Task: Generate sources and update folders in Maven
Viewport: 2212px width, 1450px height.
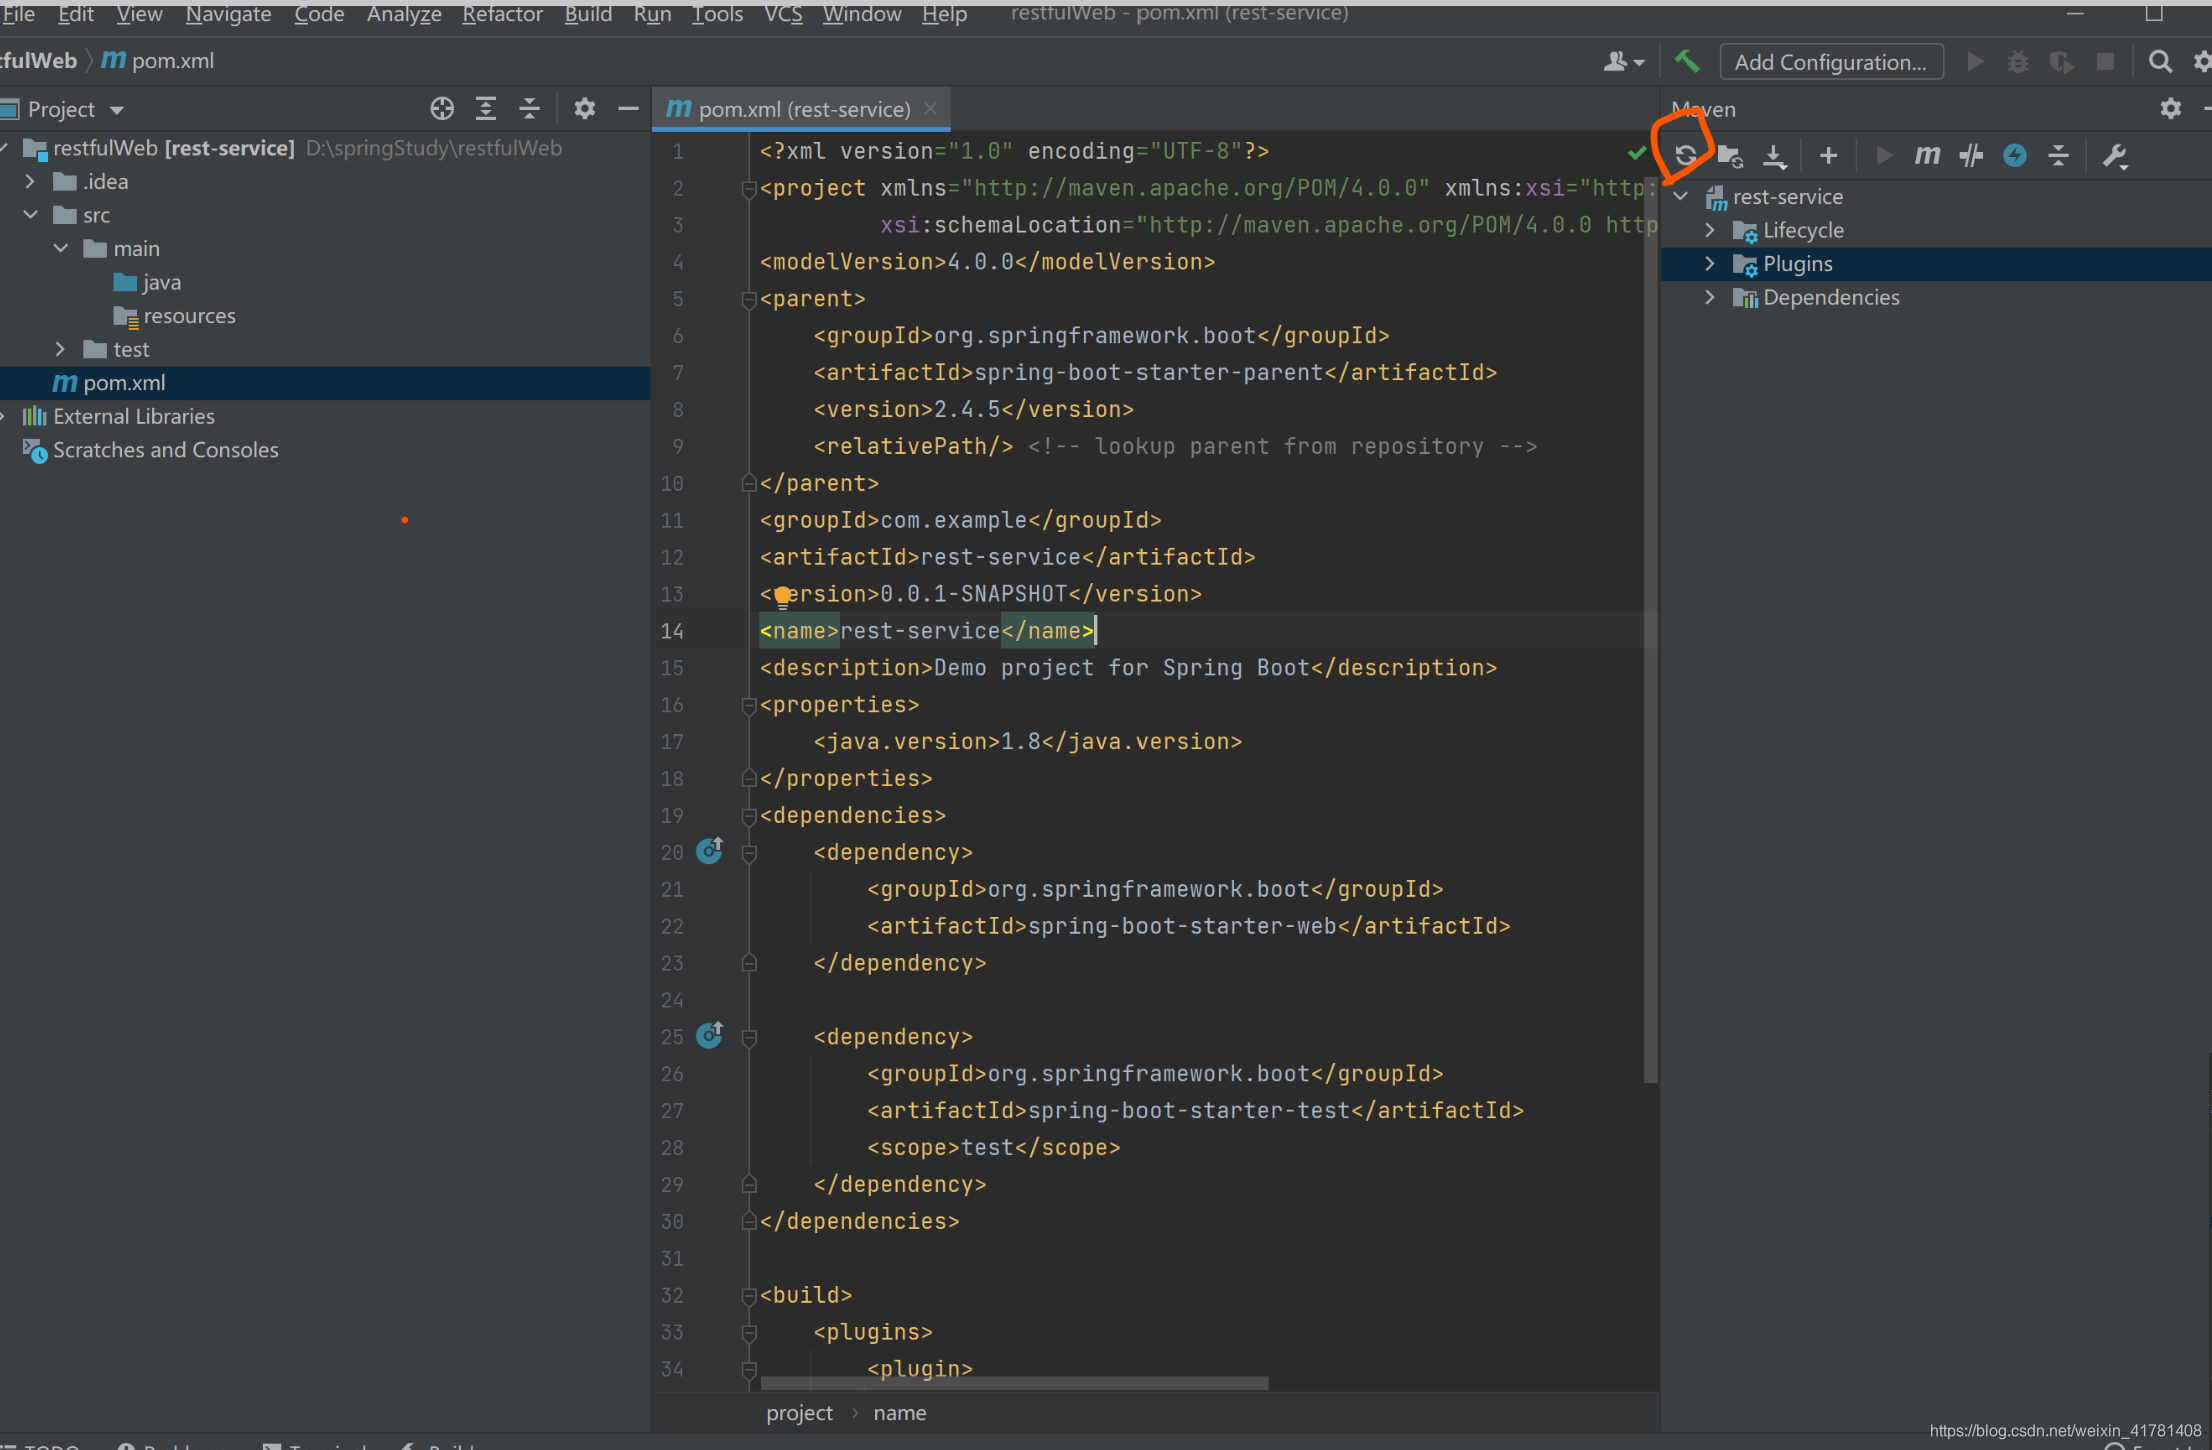Action: [x=1730, y=155]
